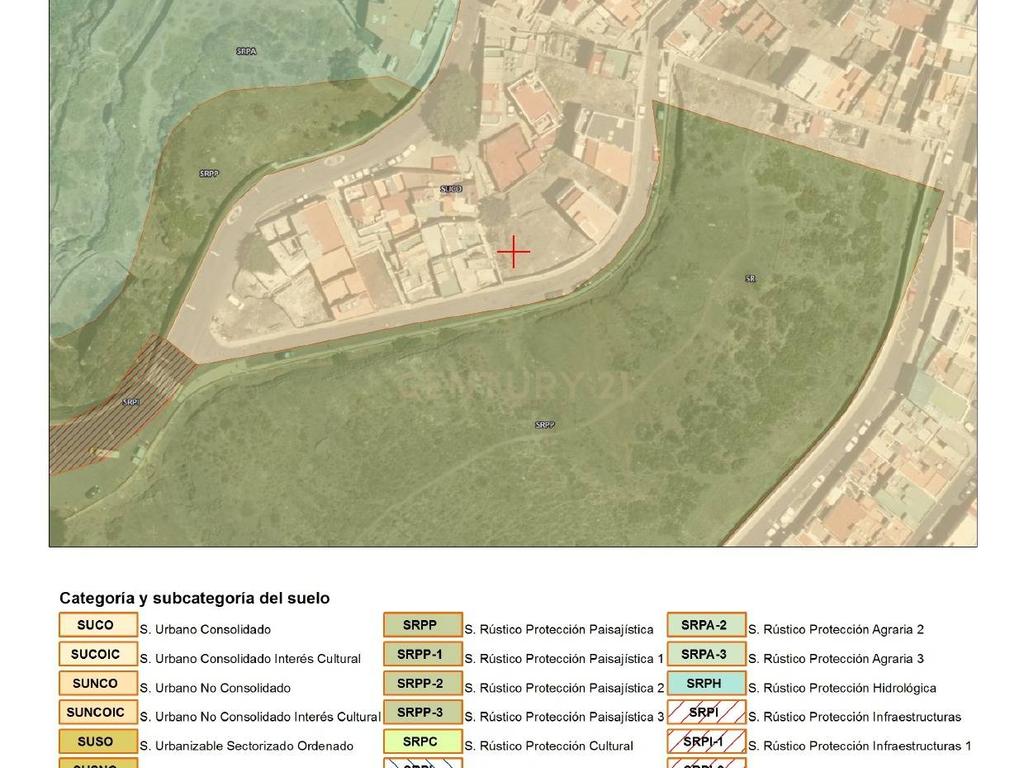1024x768 pixels.
Task: Click 'S. Urbano No Consolidado Interés Cultural' text
Action: (260, 717)
